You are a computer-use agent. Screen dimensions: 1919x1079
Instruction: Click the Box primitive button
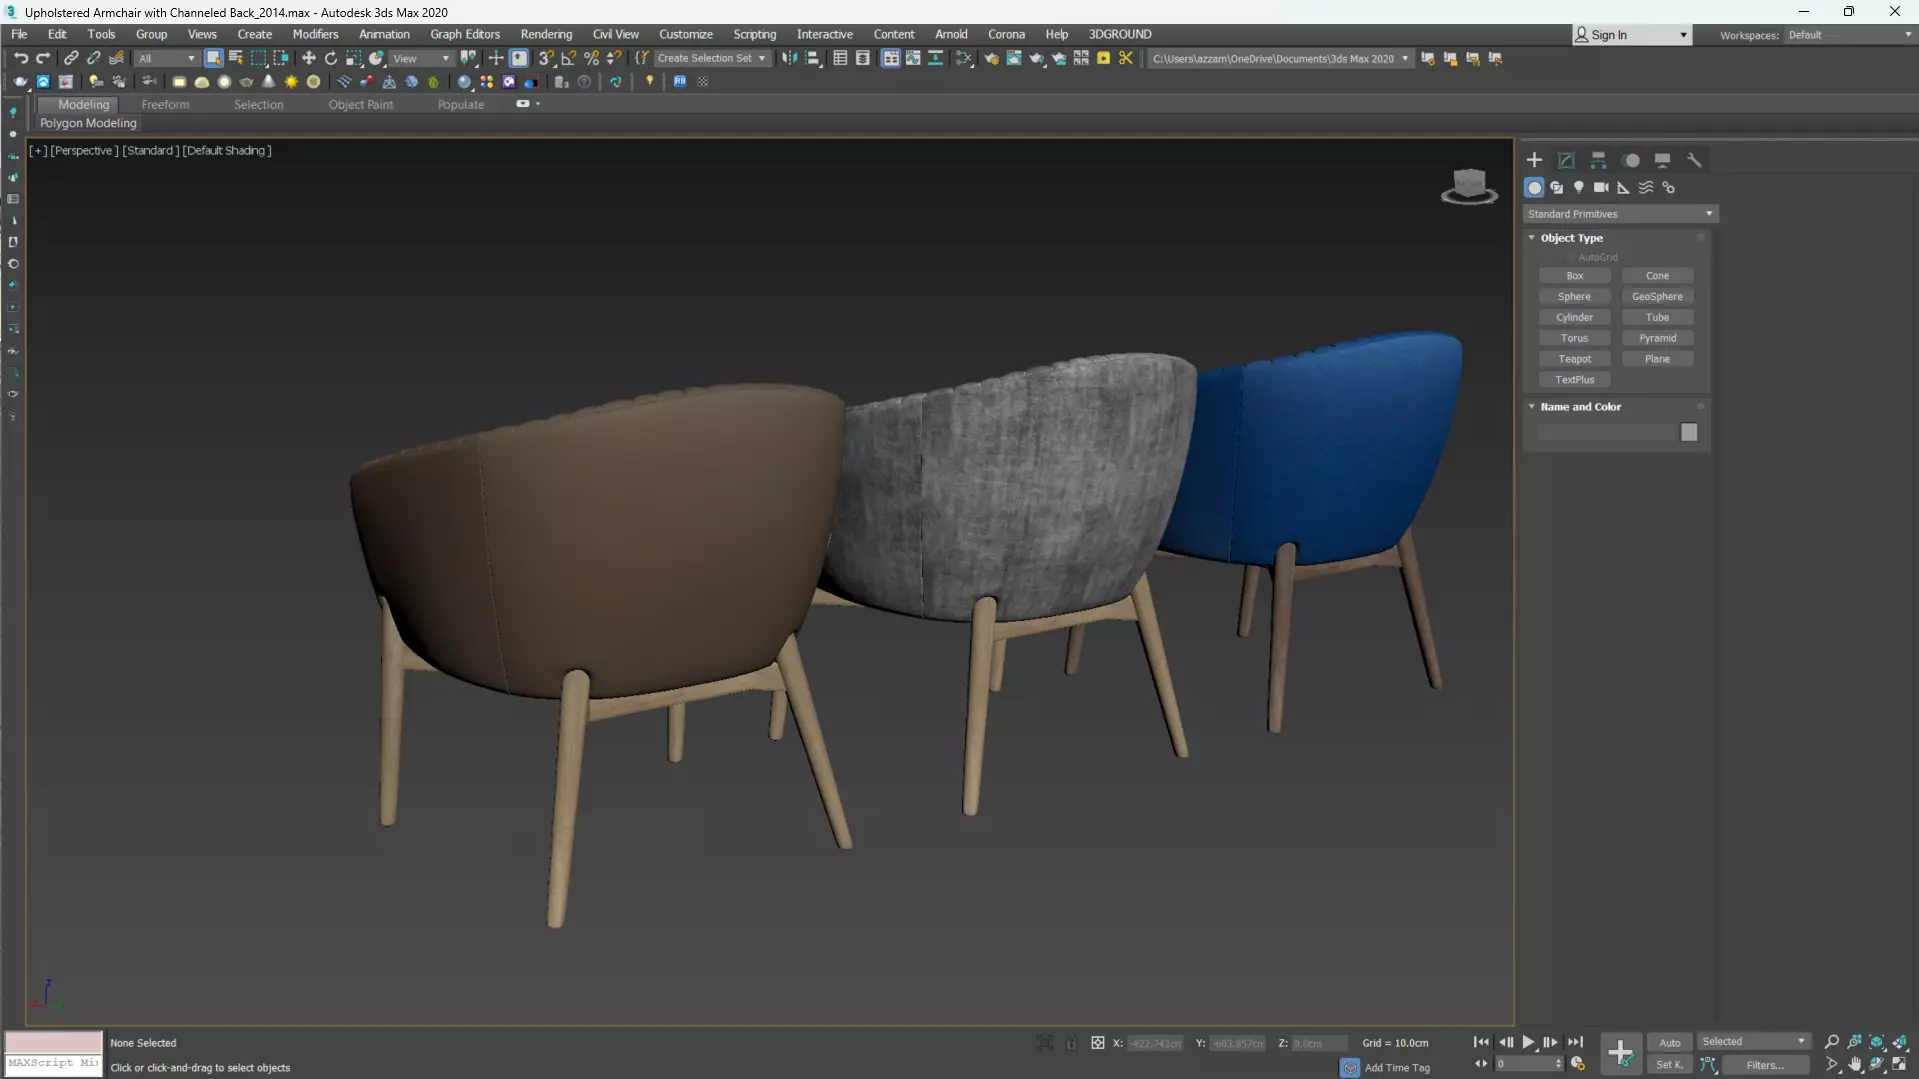click(1574, 276)
